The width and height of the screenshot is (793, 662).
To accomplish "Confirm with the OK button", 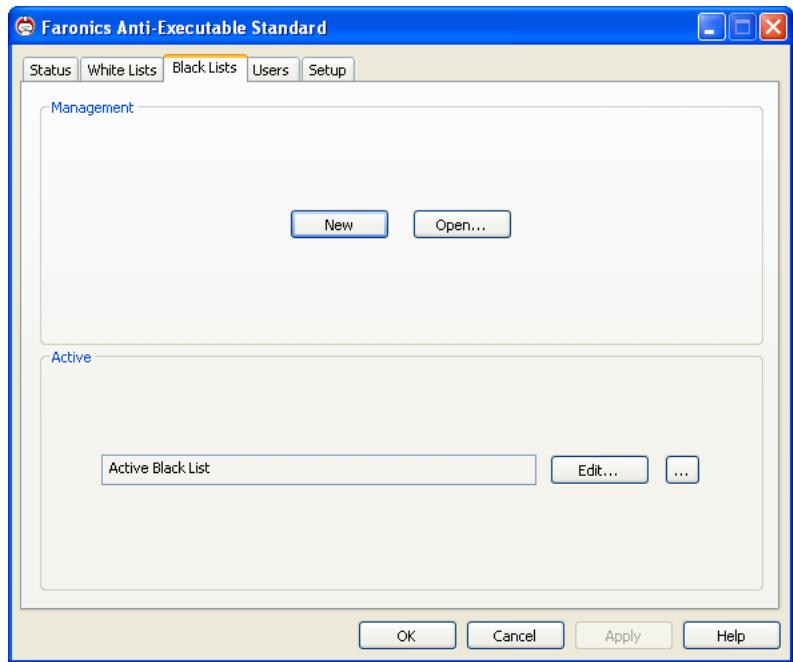I will click(407, 636).
